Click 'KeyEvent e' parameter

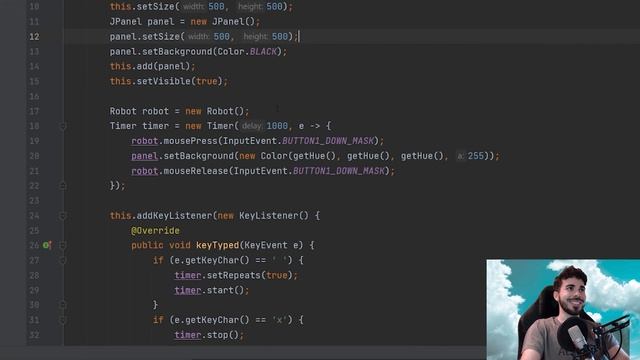(x=271, y=245)
